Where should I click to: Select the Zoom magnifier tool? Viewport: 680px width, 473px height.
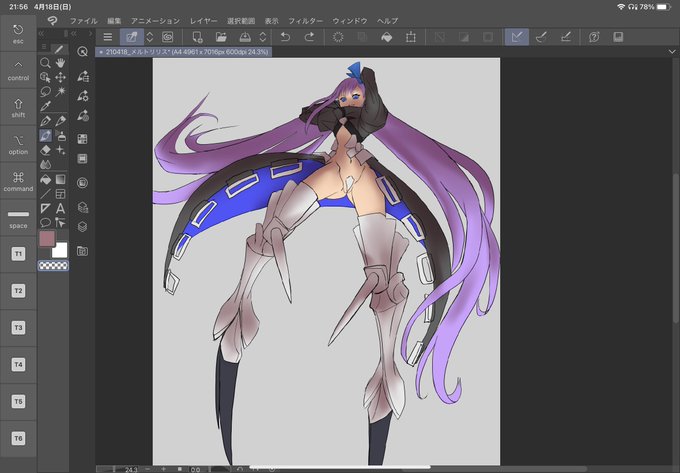click(45, 63)
